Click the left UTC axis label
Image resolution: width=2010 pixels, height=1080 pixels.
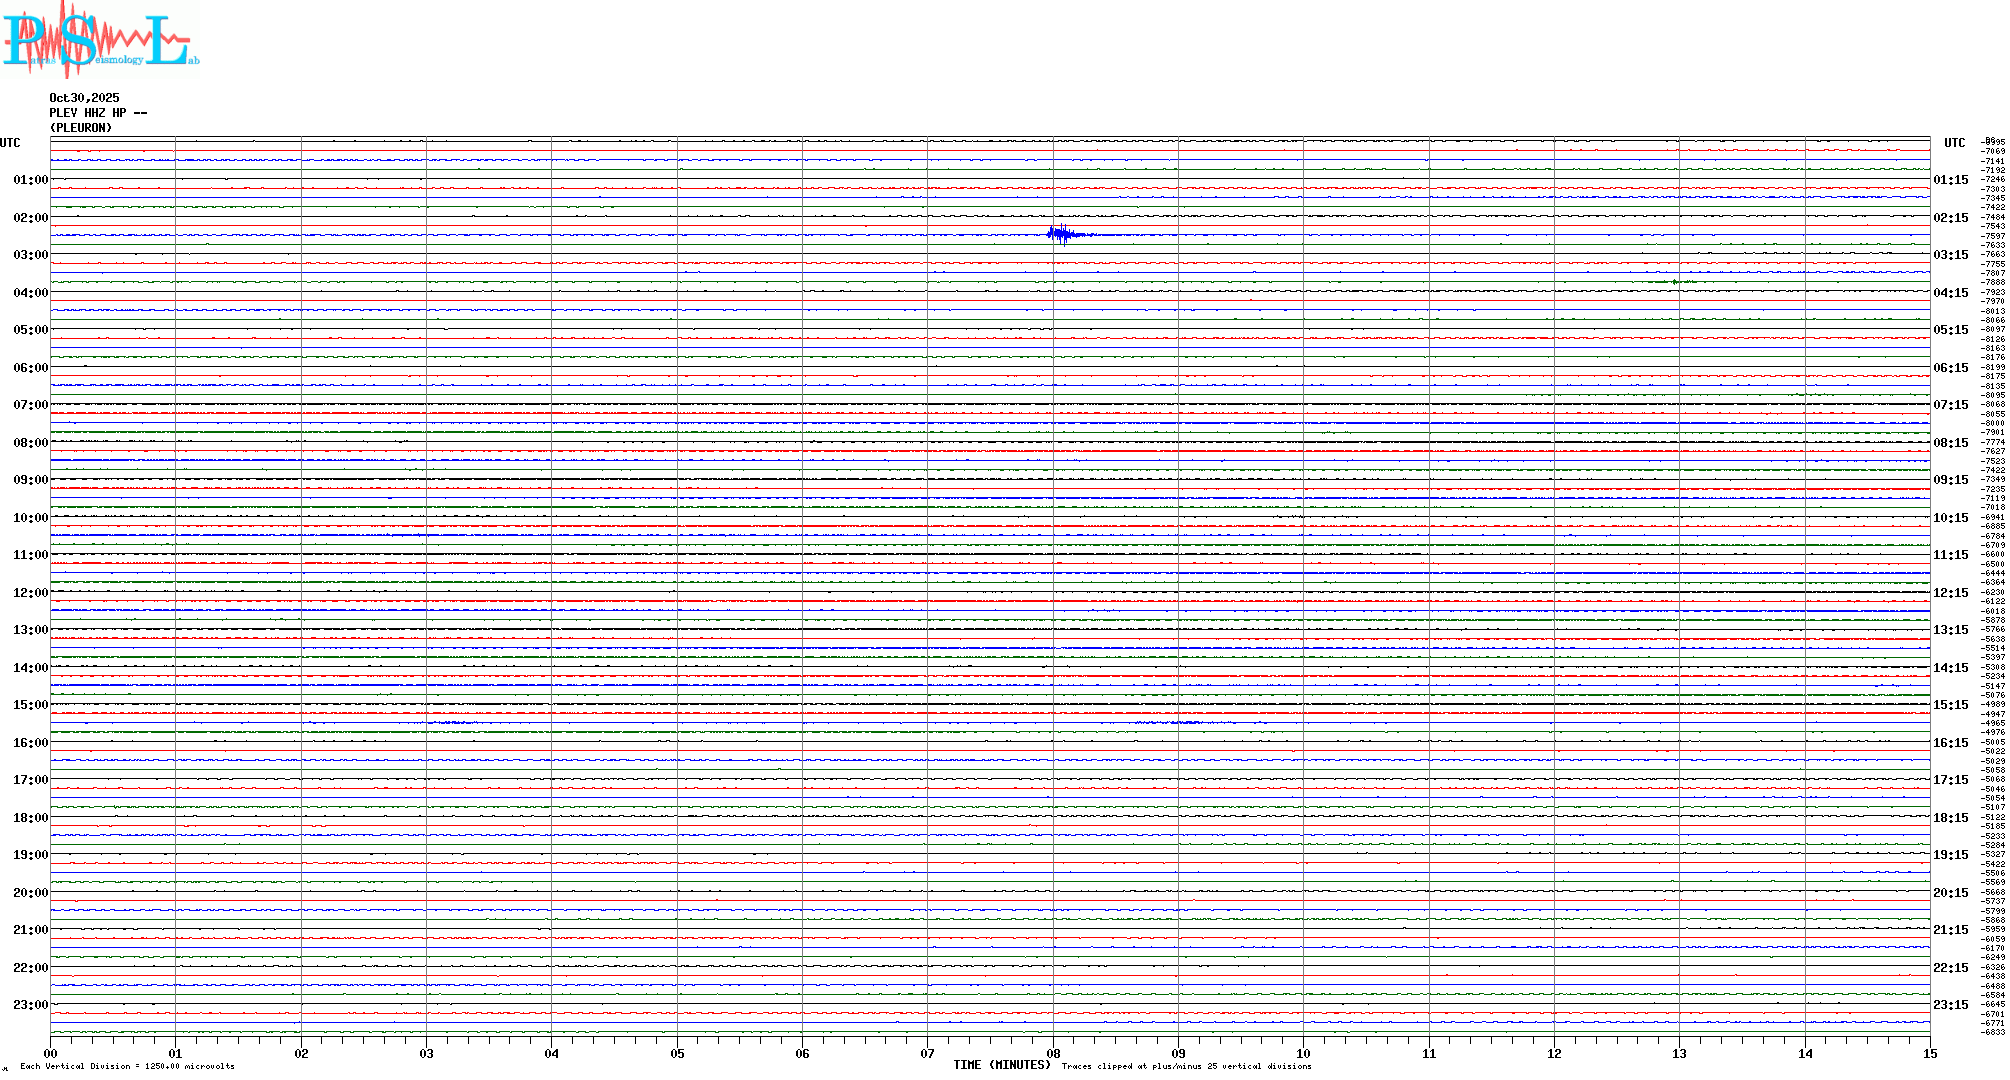pos(10,143)
